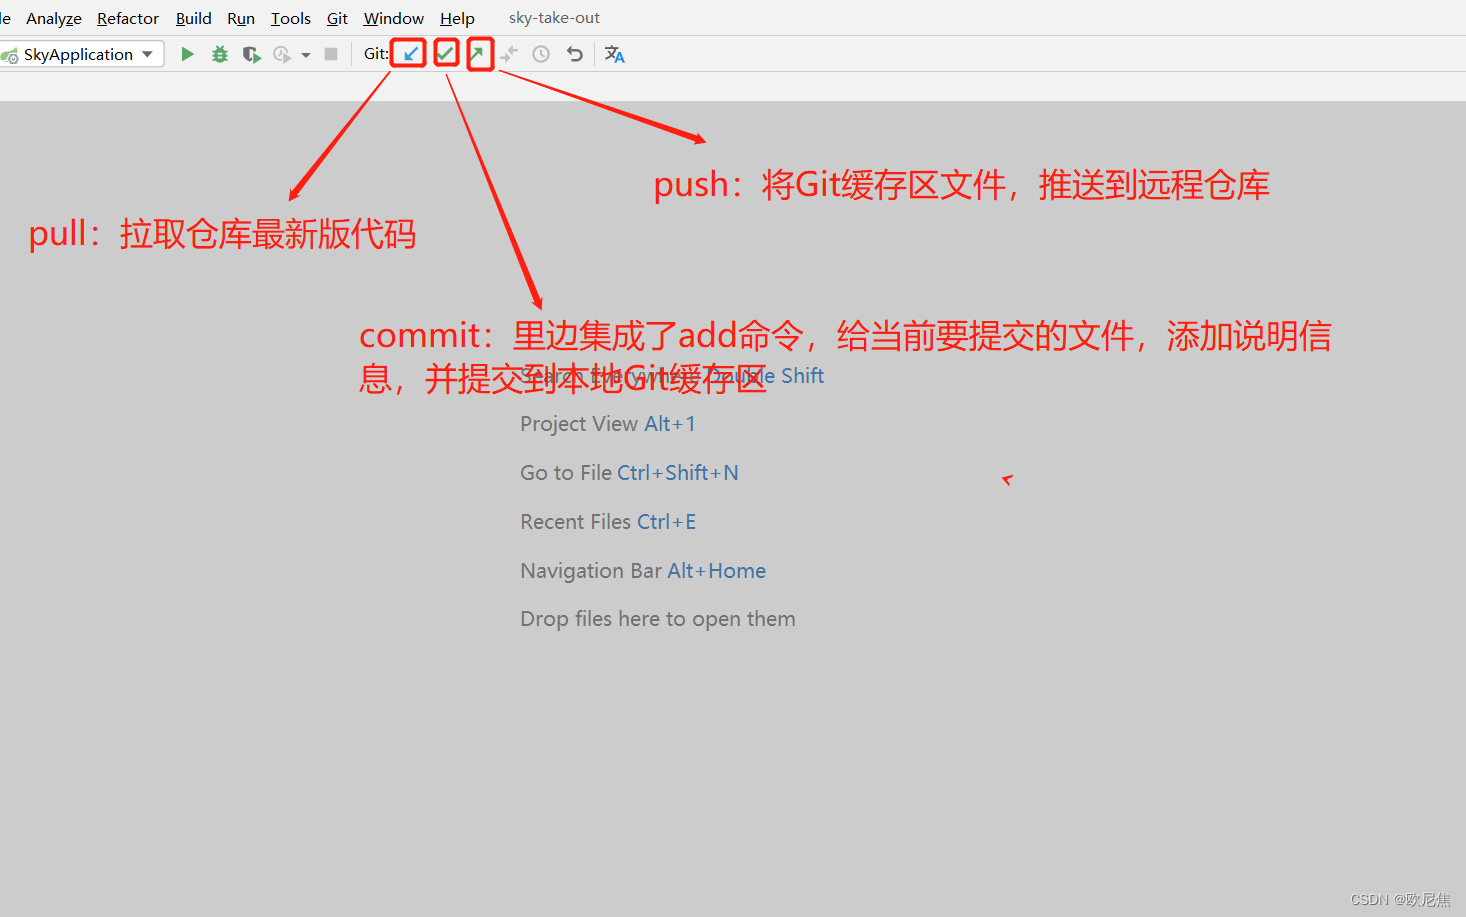
Task: Click the Navigation Bar Alt+Home hint
Action: click(x=643, y=571)
